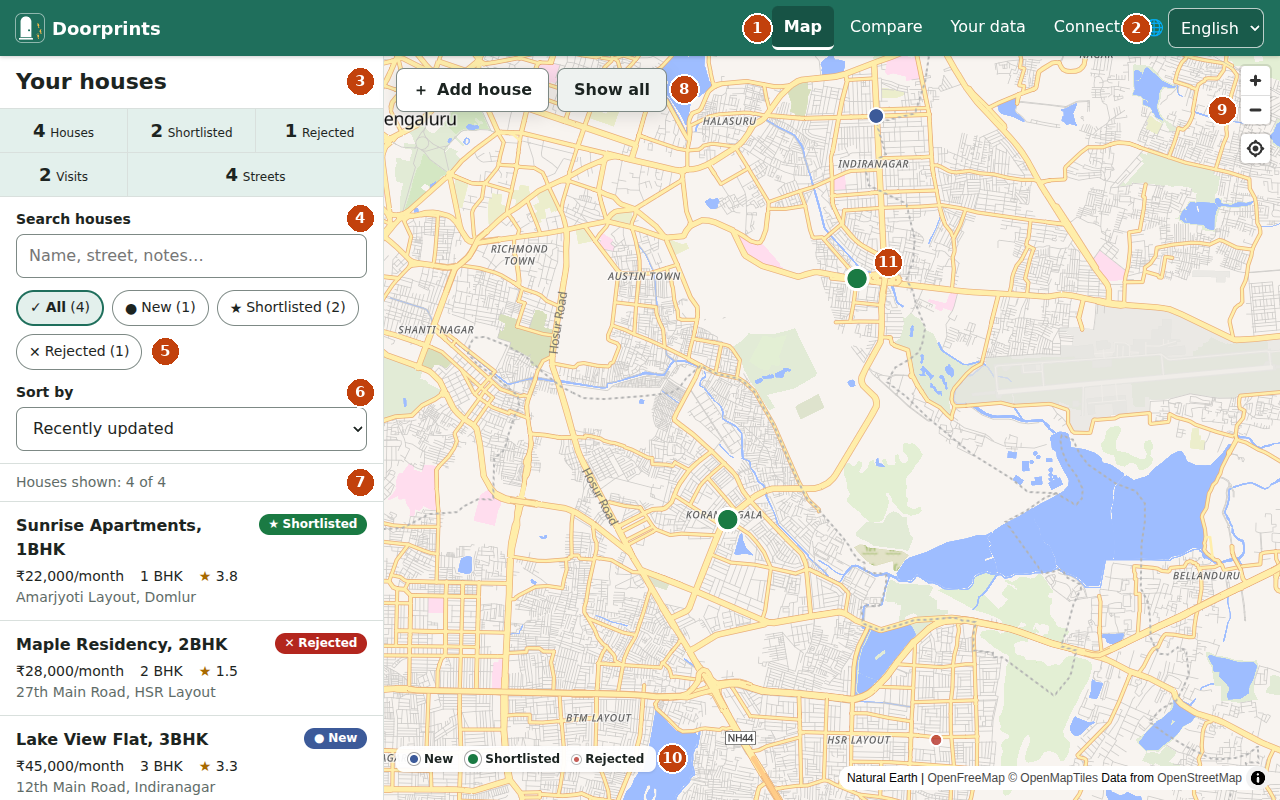Filter houses by Rejected (1)
The image size is (1280, 800).
[x=79, y=352]
